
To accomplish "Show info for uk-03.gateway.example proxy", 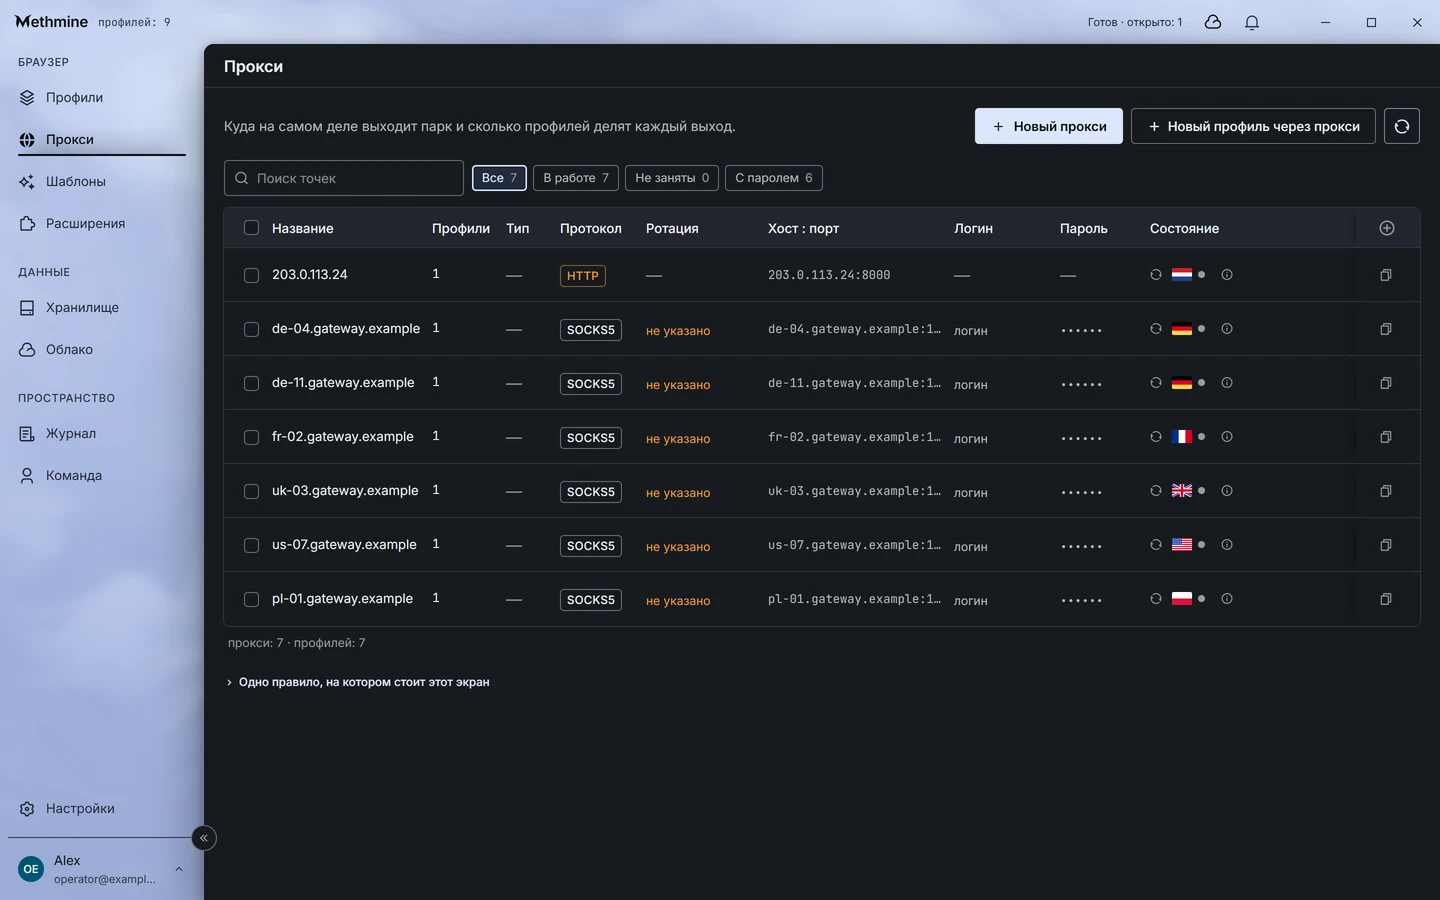I will point(1227,491).
